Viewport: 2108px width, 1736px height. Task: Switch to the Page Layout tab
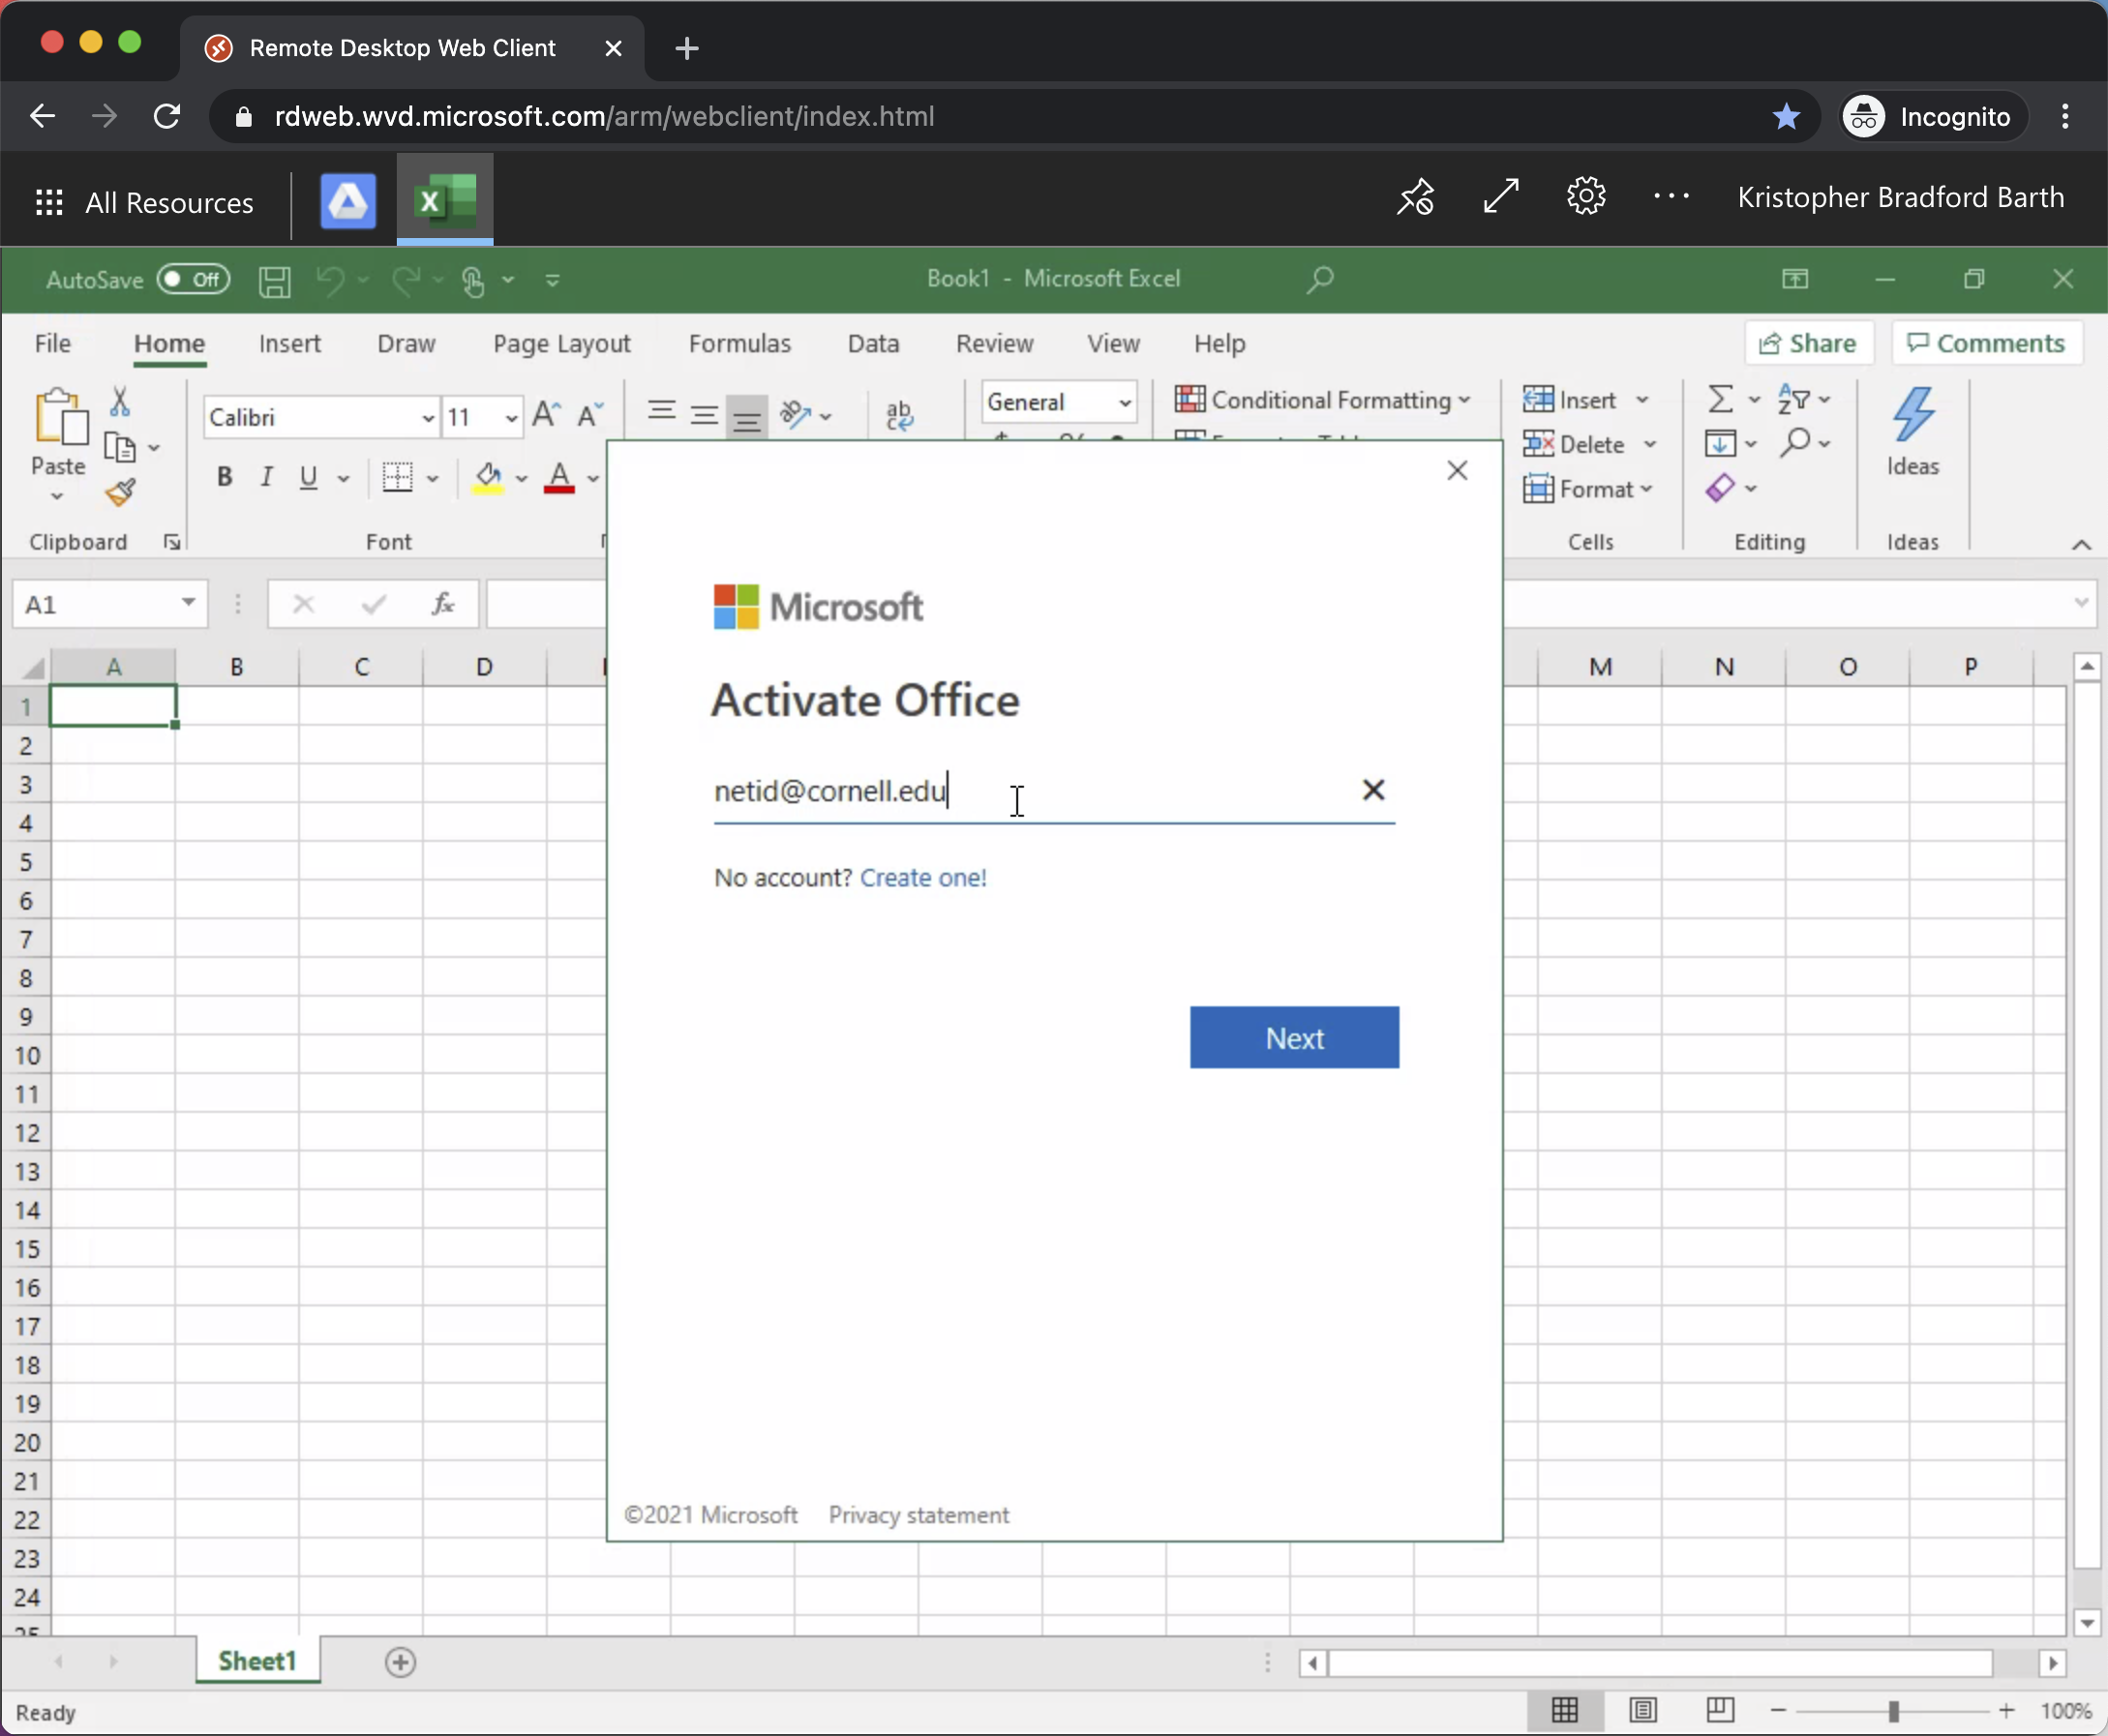tap(562, 344)
